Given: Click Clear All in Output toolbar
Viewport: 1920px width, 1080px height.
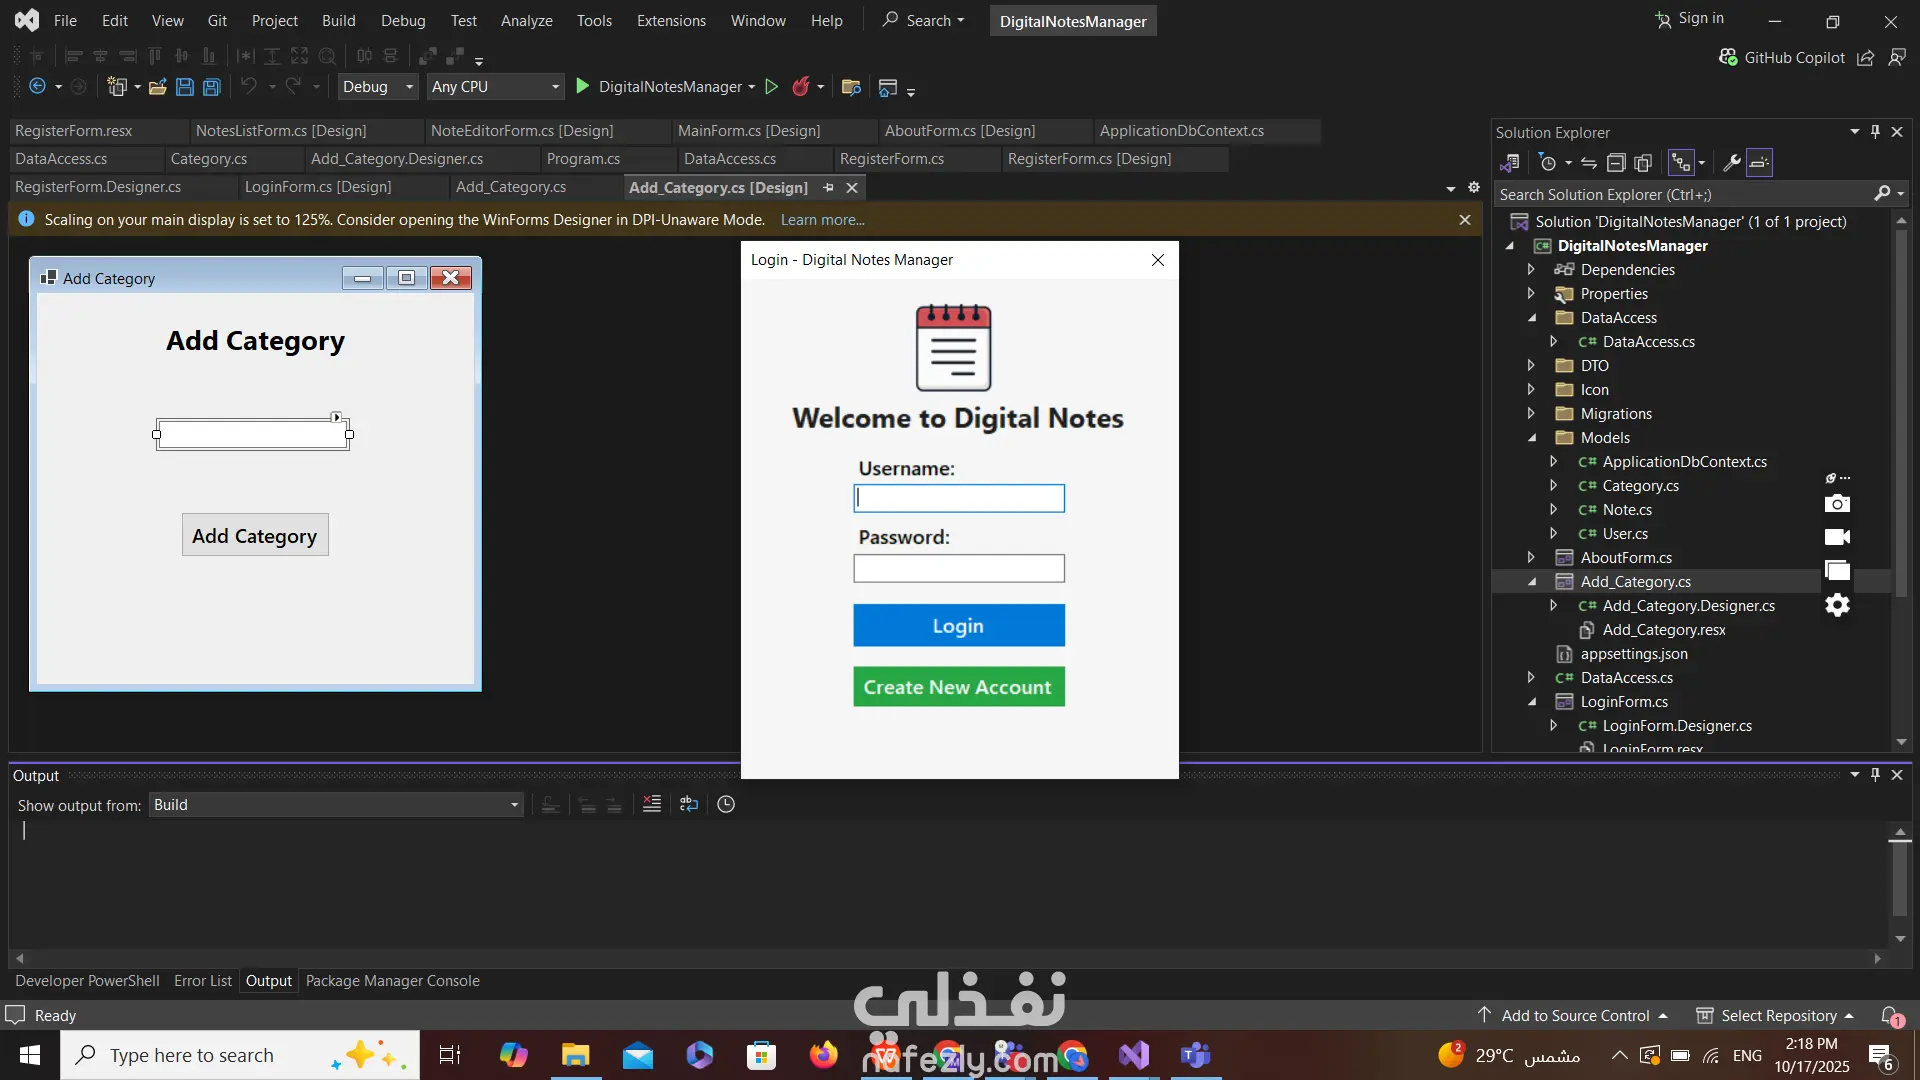Looking at the screenshot, I should tap(652, 804).
